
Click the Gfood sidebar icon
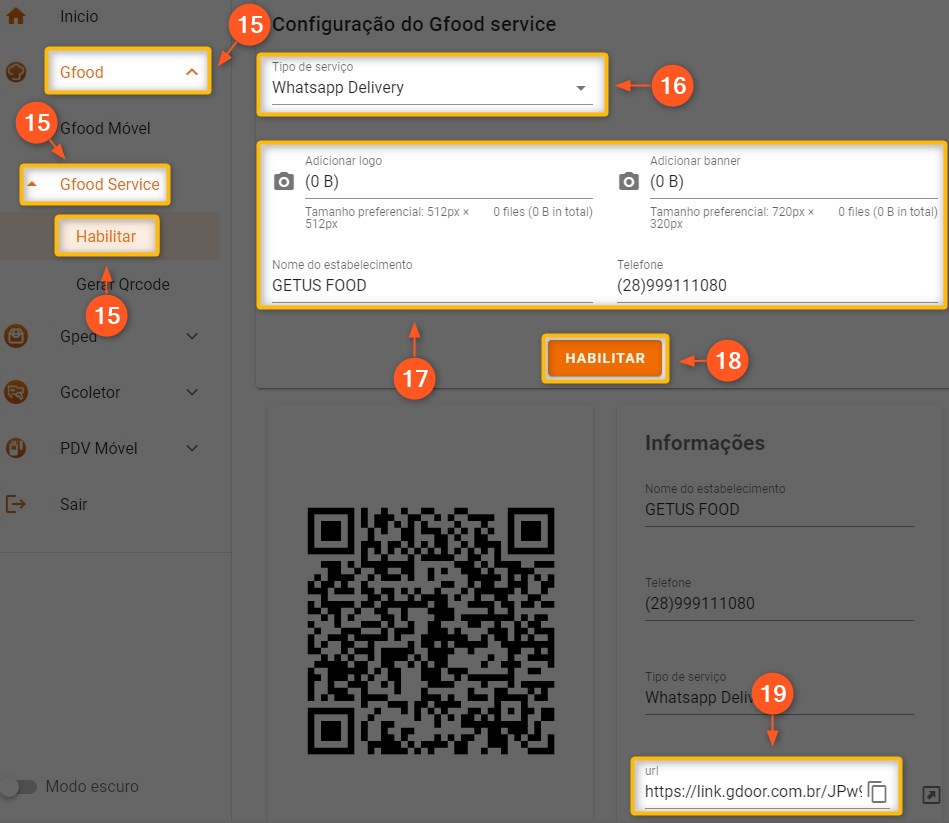pyautogui.click(x=16, y=72)
